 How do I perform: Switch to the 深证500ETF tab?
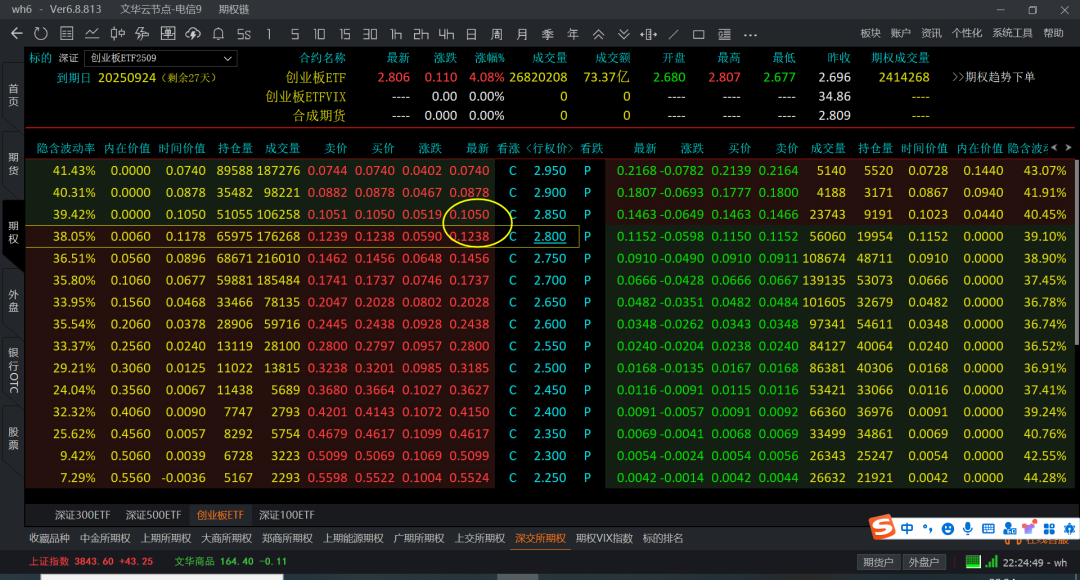point(153,515)
